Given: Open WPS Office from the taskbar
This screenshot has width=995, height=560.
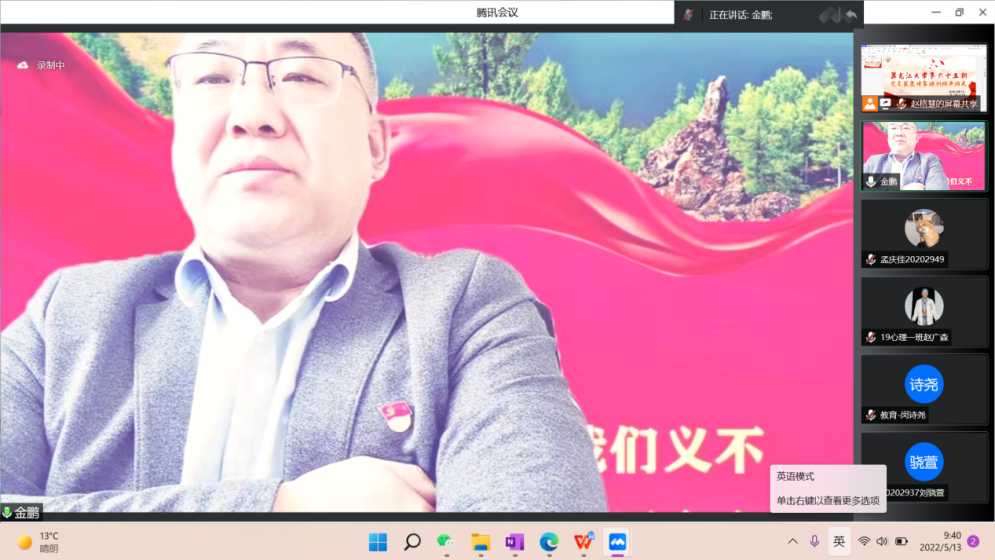Looking at the screenshot, I should tap(583, 542).
